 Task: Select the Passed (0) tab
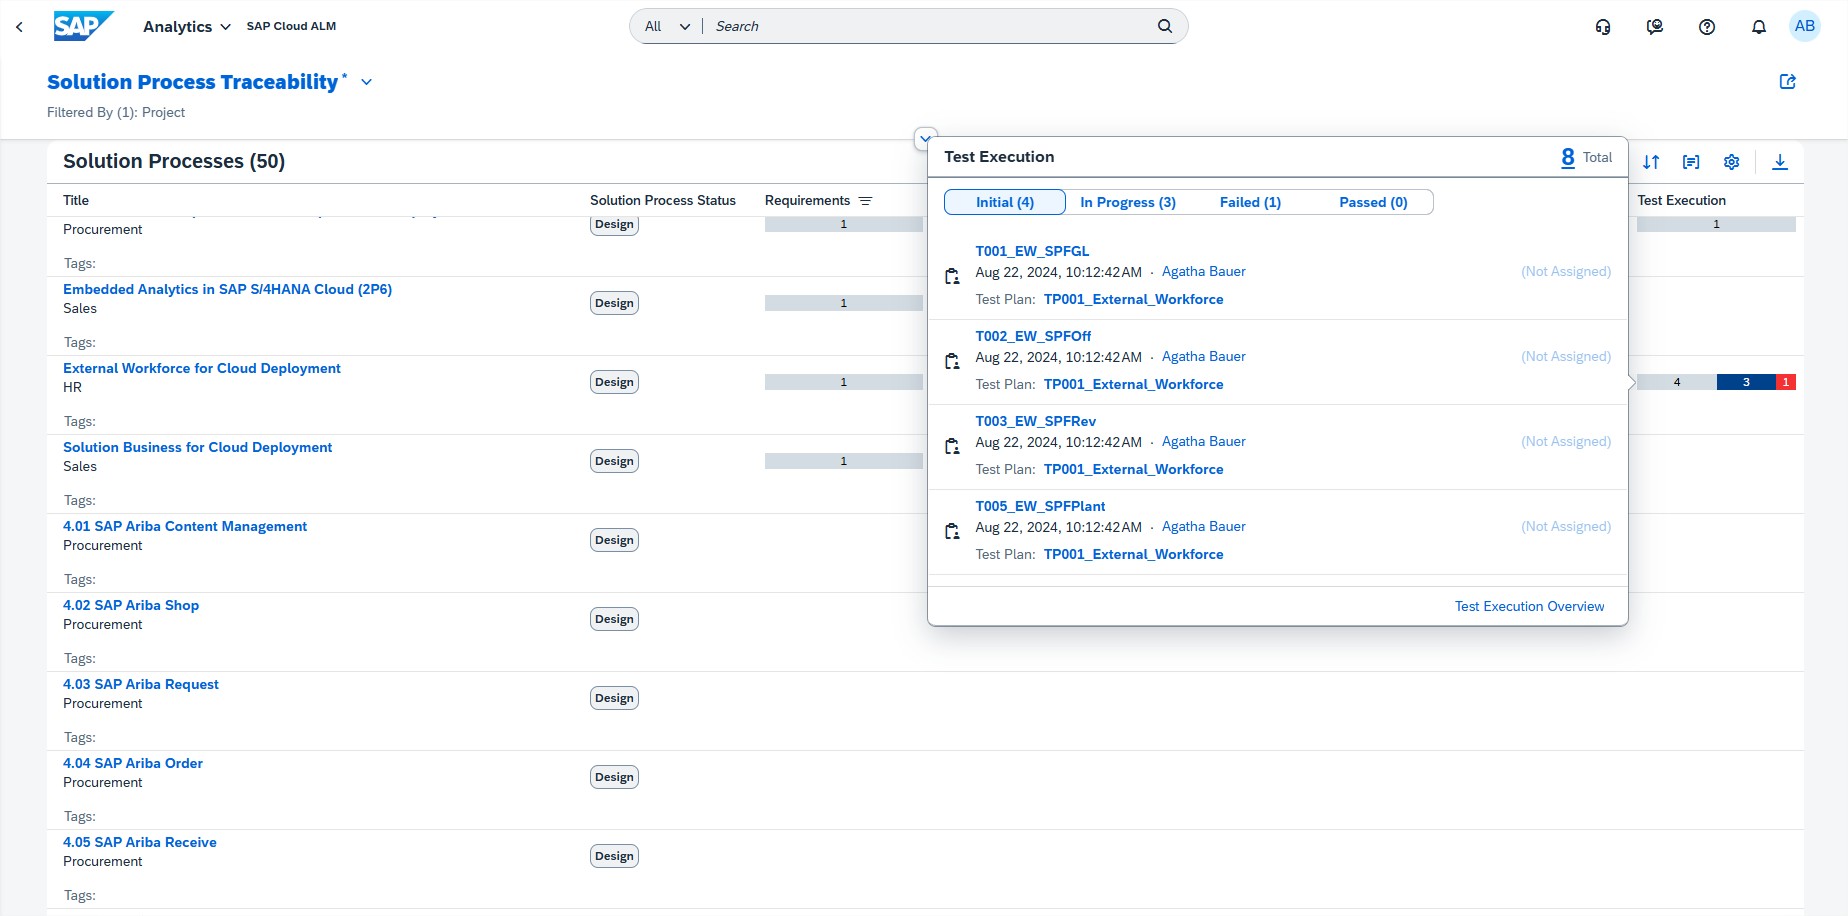(x=1373, y=202)
